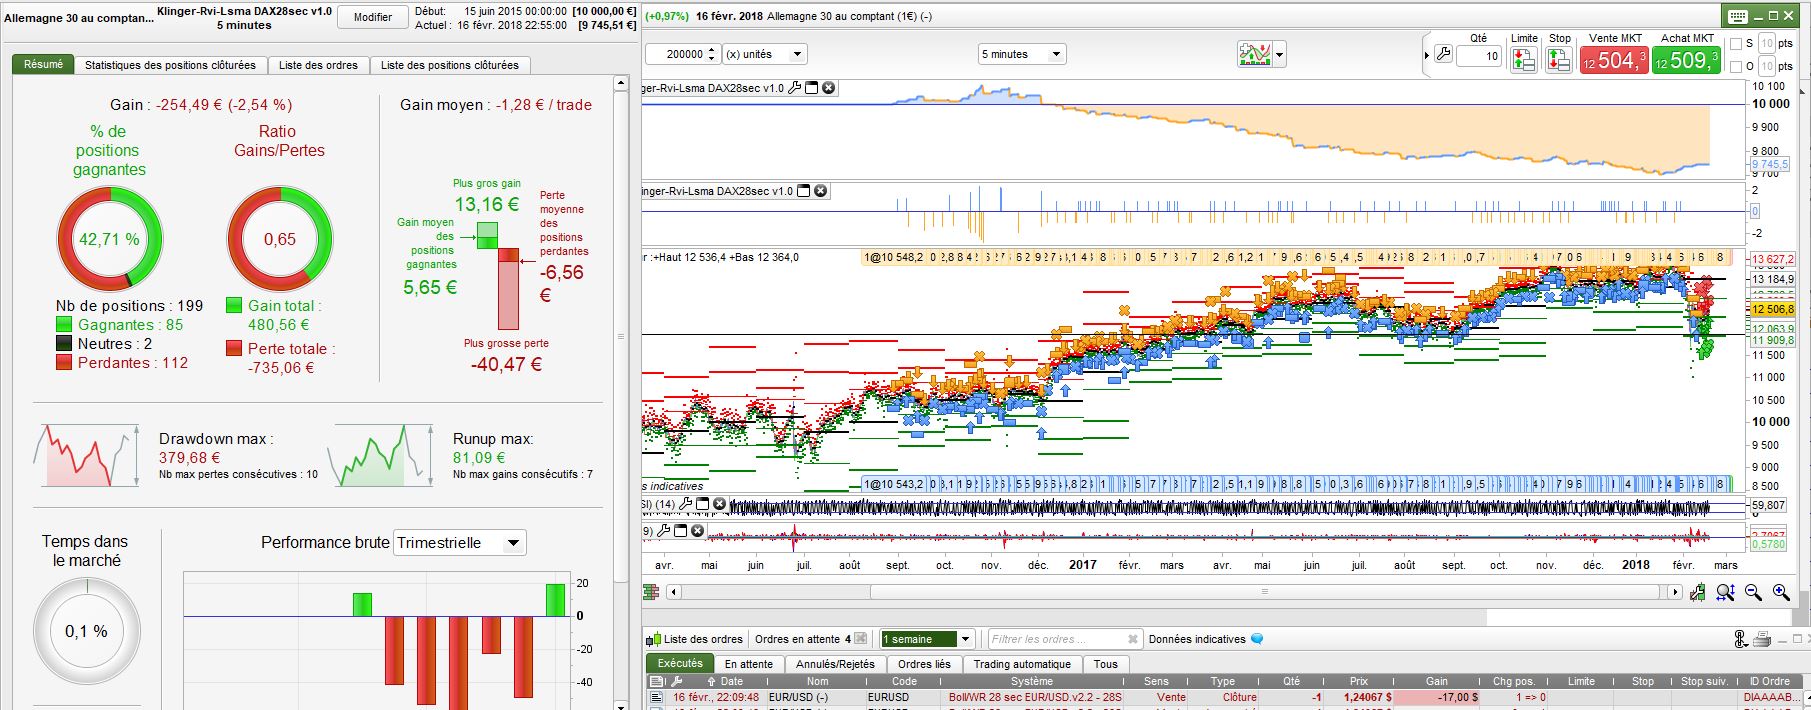Close the equity curve panel with X icon
Image resolution: width=1811 pixels, height=710 pixels.
(828, 88)
